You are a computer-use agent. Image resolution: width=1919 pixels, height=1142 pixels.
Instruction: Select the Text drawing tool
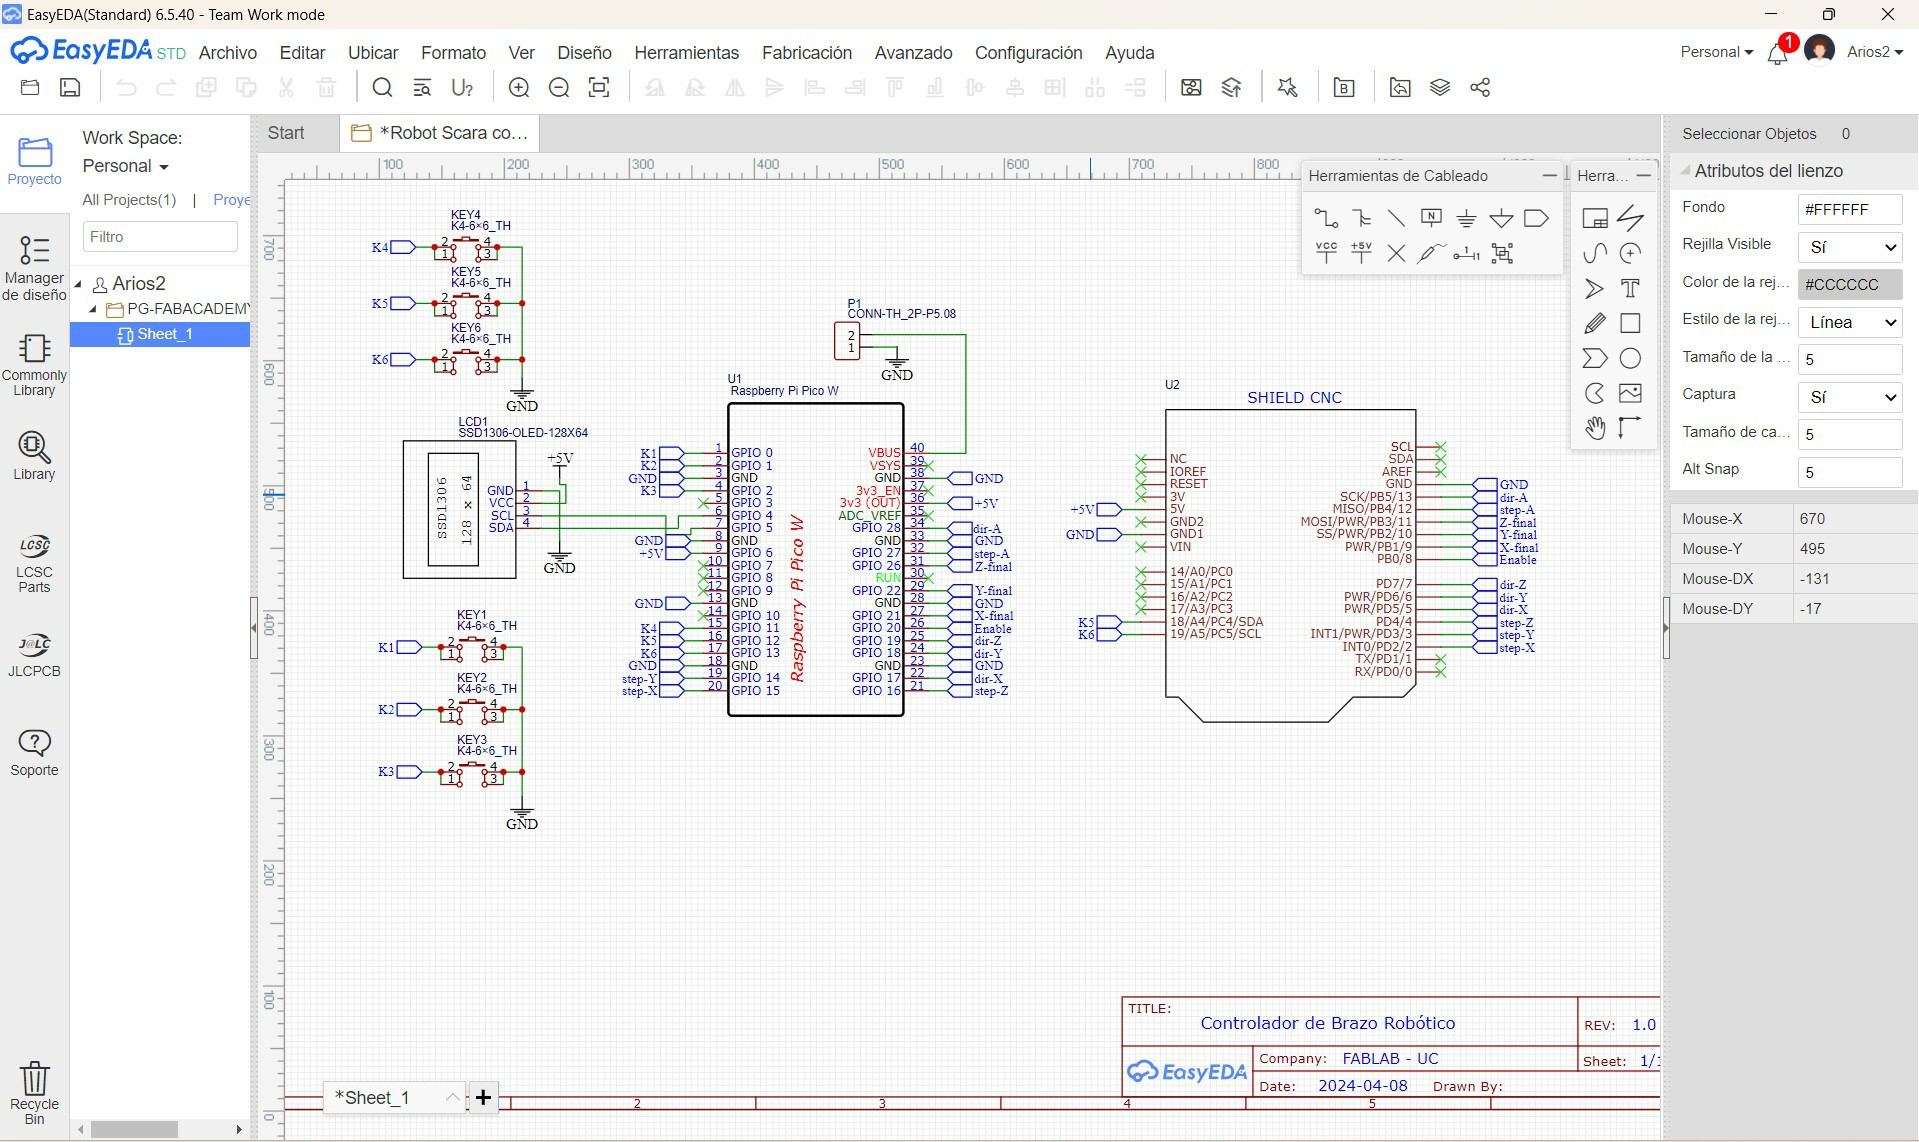point(1630,288)
